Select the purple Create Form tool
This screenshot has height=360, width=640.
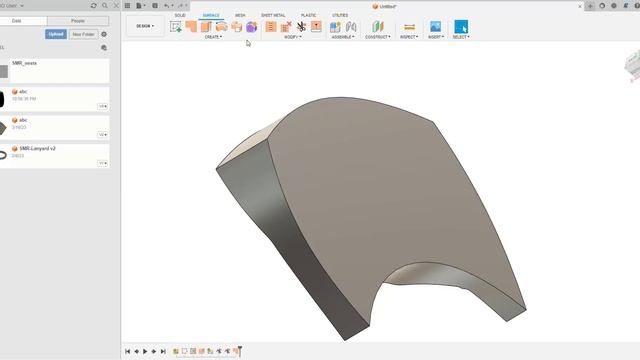[252, 27]
